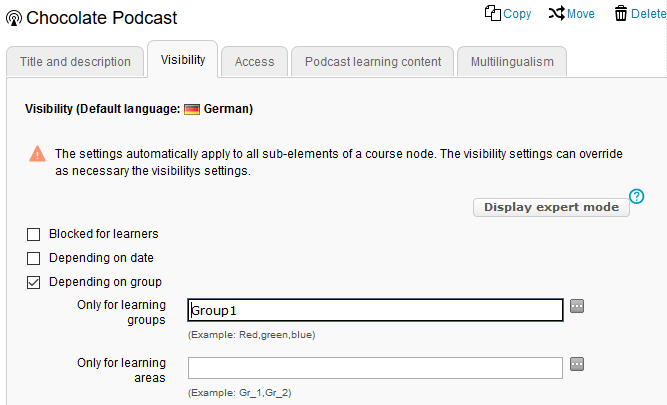Image resolution: width=667 pixels, height=405 pixels.
Task: Select the Multilingualism tab
Action: click(512, 62)
